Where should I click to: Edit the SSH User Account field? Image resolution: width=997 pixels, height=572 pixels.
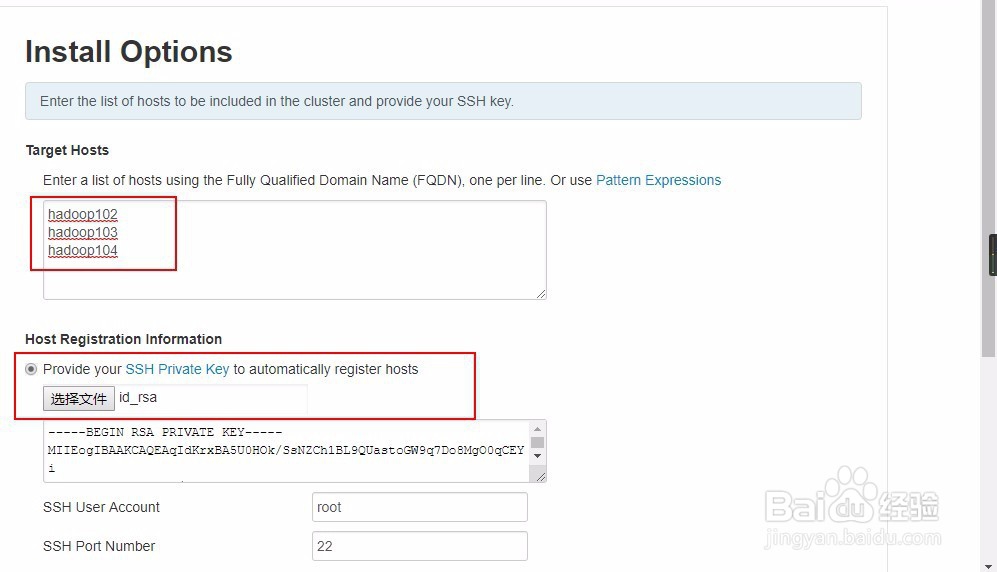click(419, 507)
